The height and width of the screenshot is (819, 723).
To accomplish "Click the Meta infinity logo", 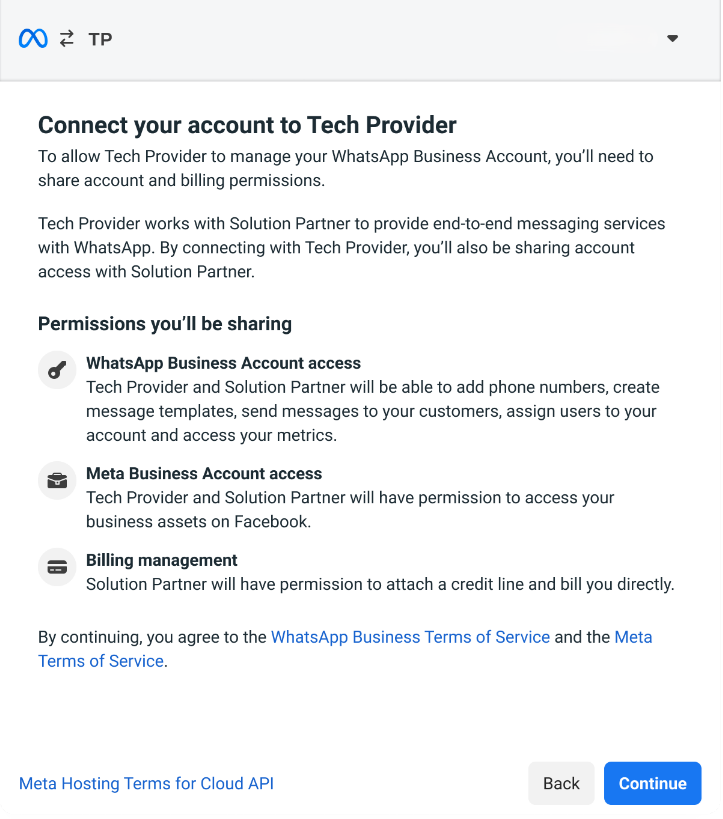I will tap(33, 39).
